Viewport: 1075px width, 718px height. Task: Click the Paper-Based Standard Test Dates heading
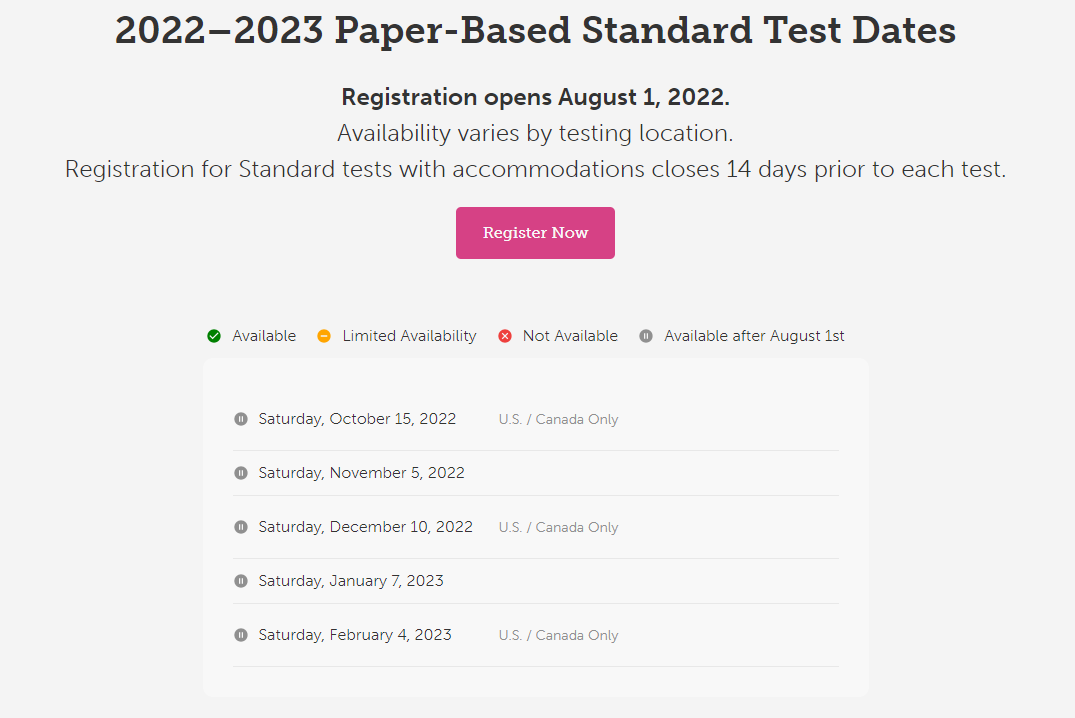(x=536, y=31)
